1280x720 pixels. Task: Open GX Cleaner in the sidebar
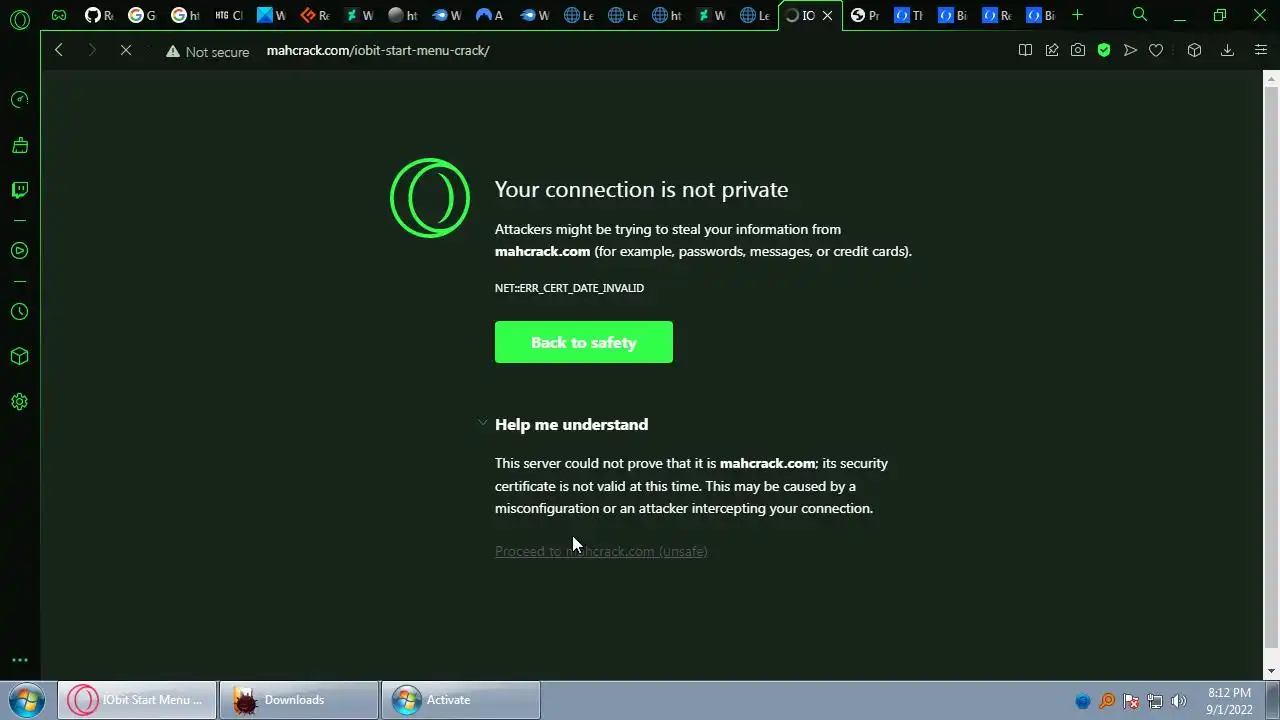tap(19, 145)
